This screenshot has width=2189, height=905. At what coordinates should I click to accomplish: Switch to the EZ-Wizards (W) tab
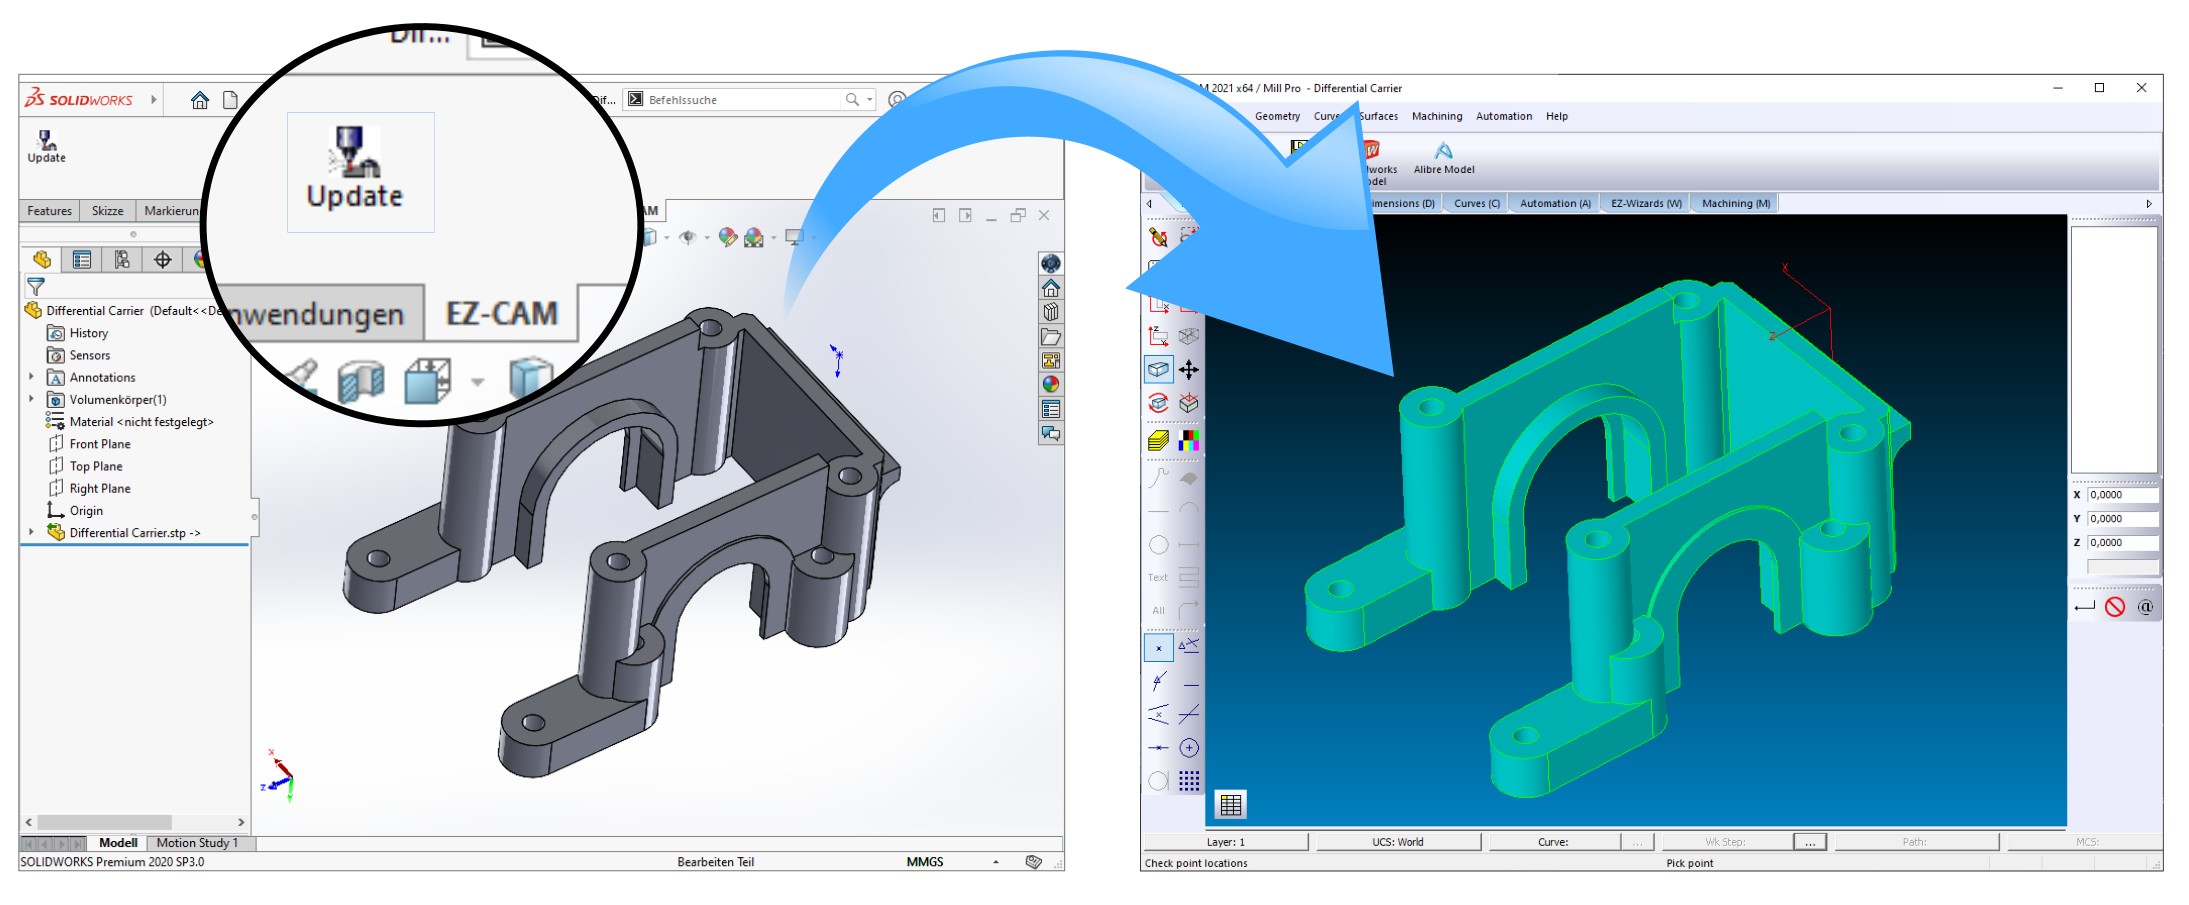coord(1645,203)
